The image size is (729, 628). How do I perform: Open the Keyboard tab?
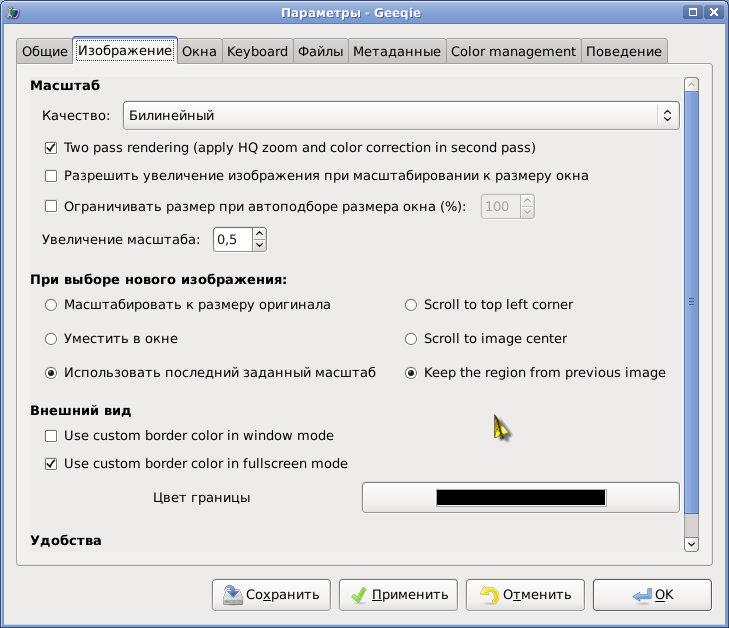click(257, 51)
